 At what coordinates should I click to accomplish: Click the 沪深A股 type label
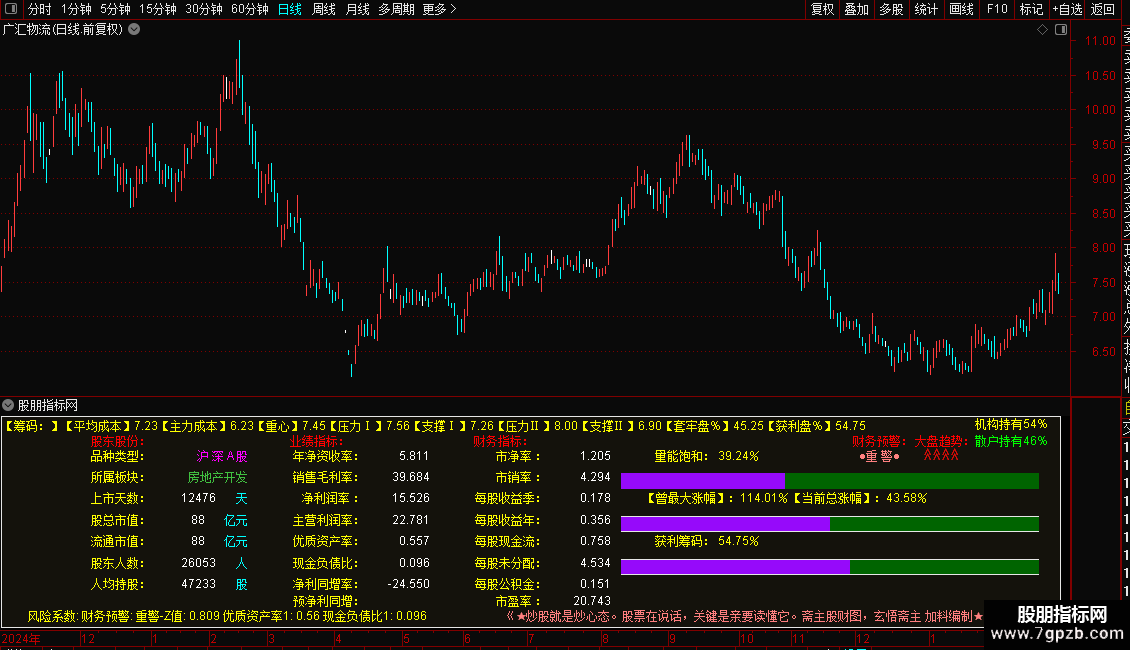(x=222, y=456)
